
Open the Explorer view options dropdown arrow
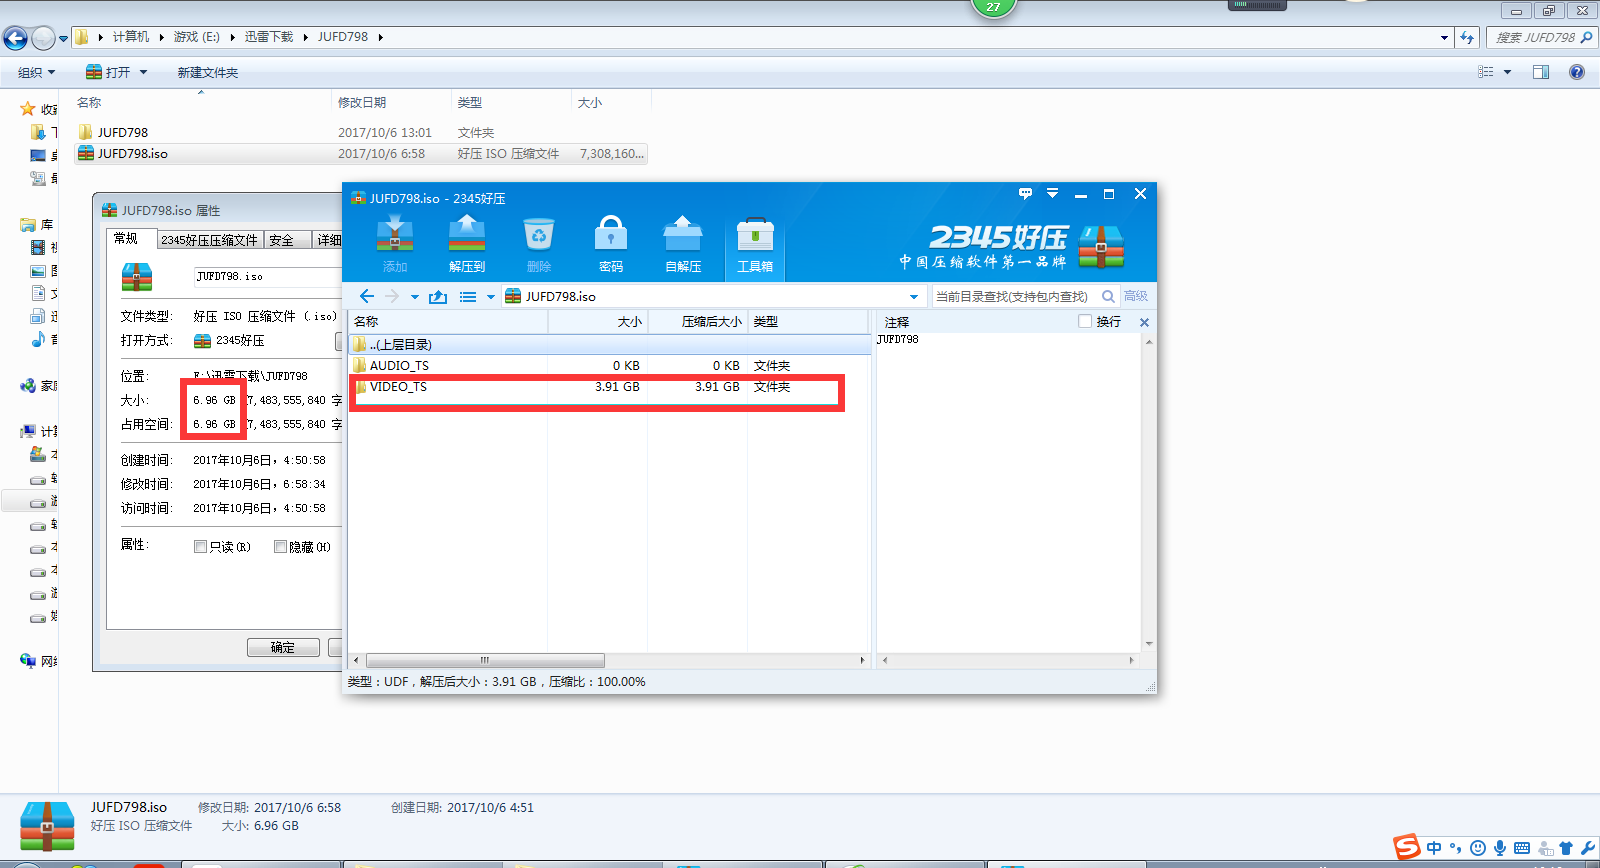coord(1507,72)
